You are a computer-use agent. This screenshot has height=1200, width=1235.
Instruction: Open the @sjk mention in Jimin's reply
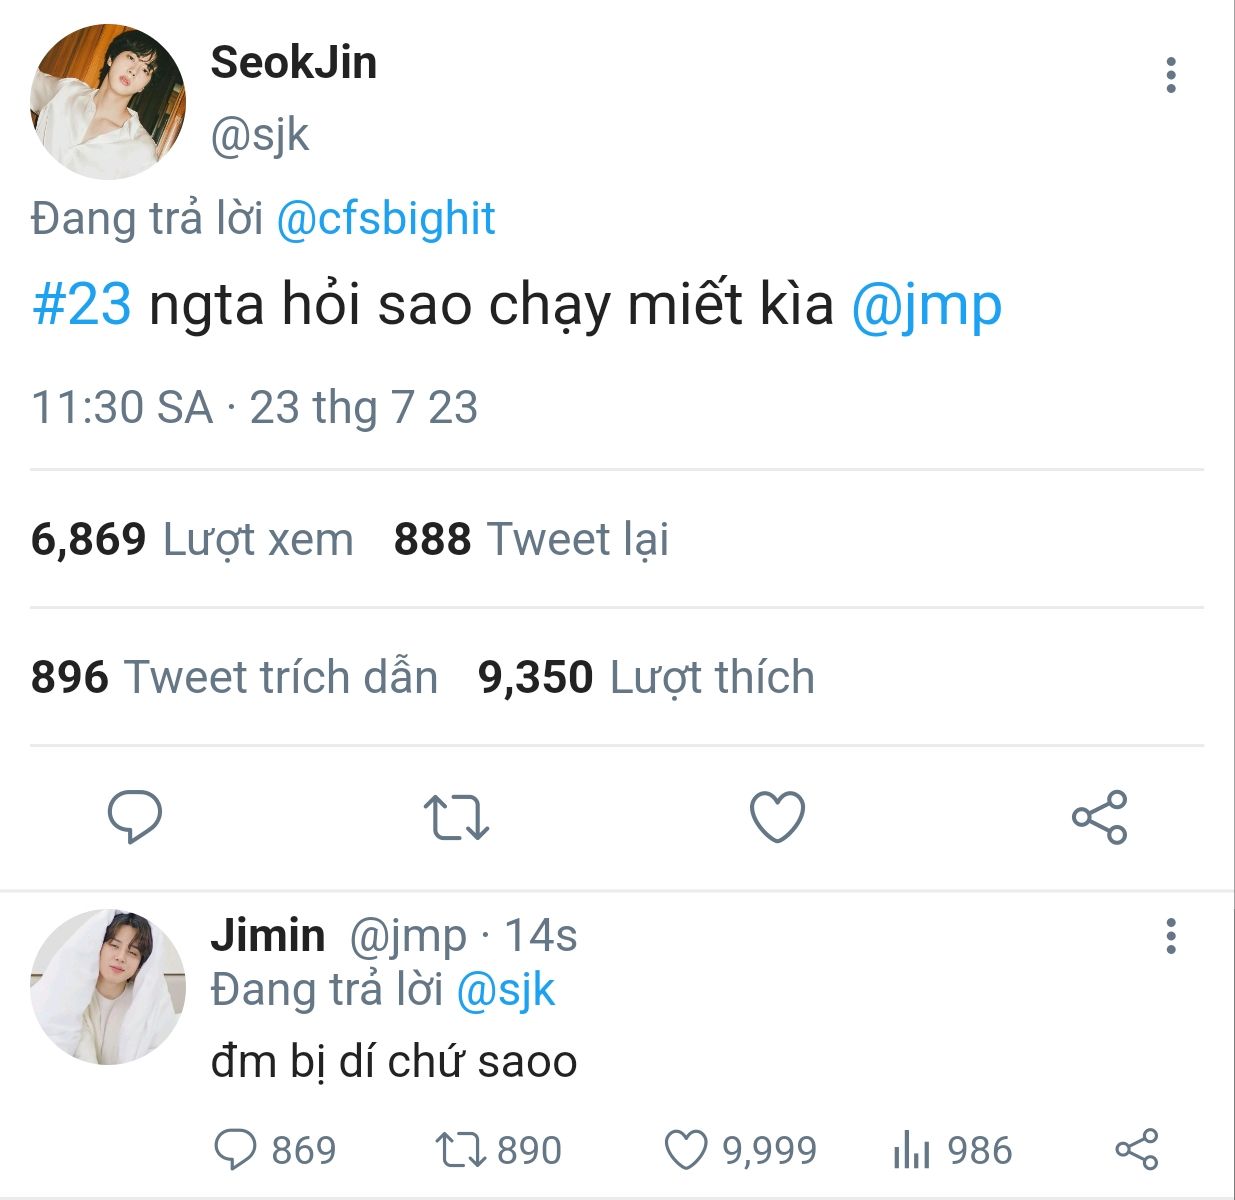(x=505, y=990)
